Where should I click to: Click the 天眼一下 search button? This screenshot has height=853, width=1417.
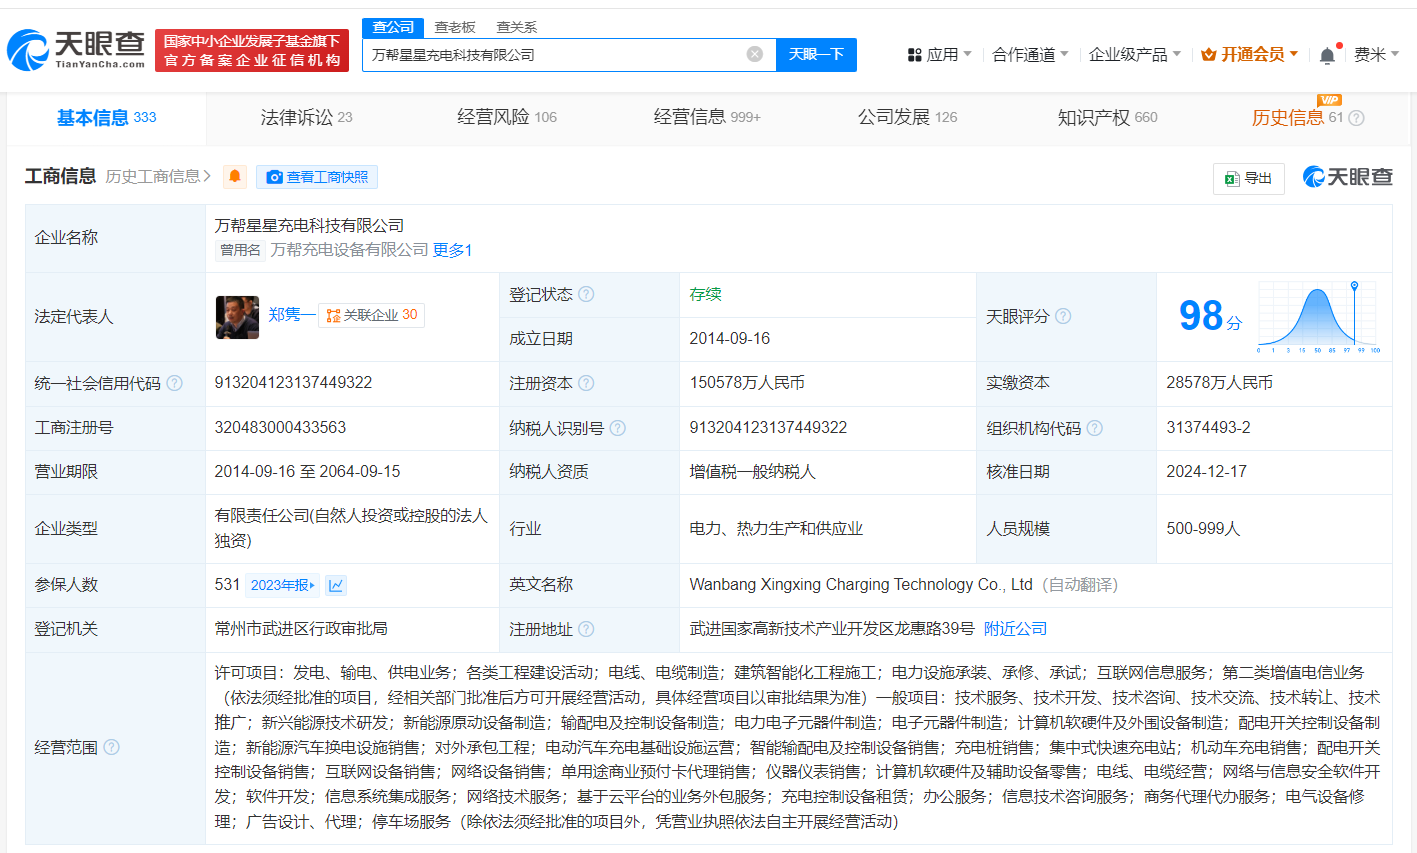tap(816, 54)
